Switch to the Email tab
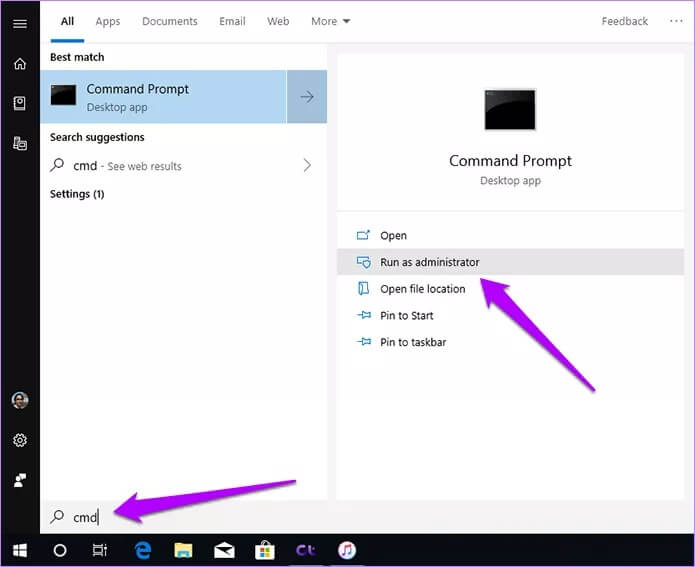 pos(232,21)
